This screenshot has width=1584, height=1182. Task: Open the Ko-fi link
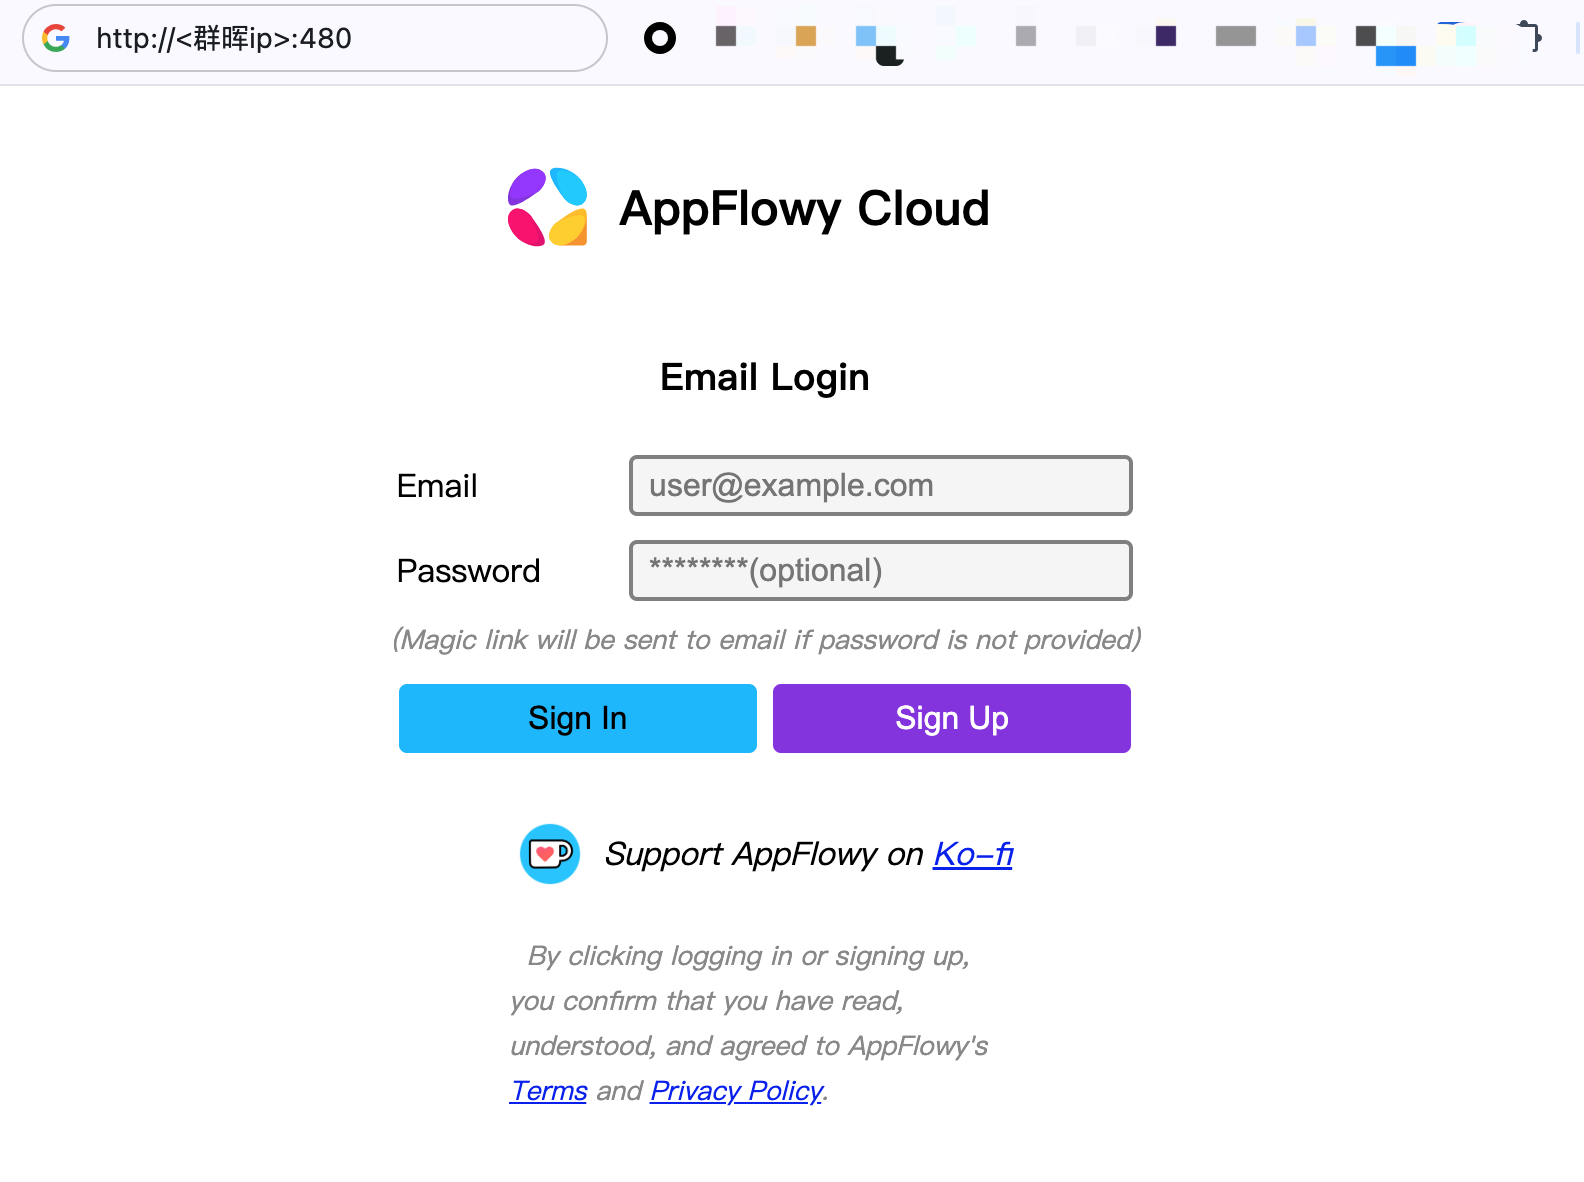(973, 854)
